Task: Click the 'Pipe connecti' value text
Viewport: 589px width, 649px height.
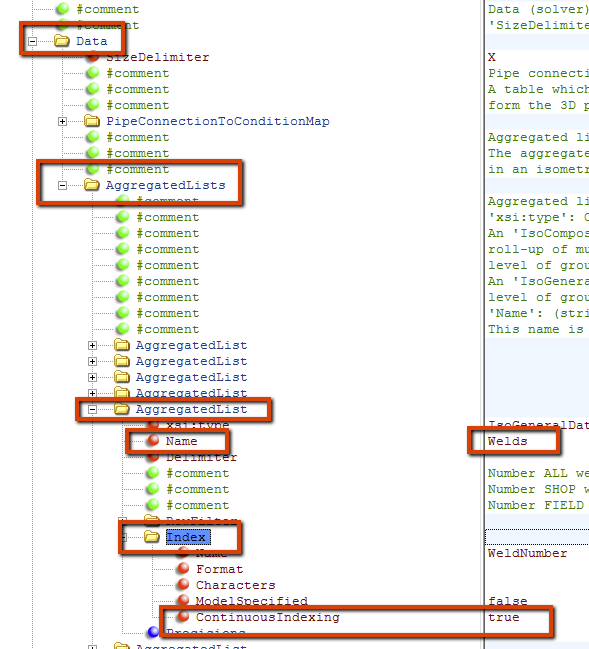Action: 538,73
